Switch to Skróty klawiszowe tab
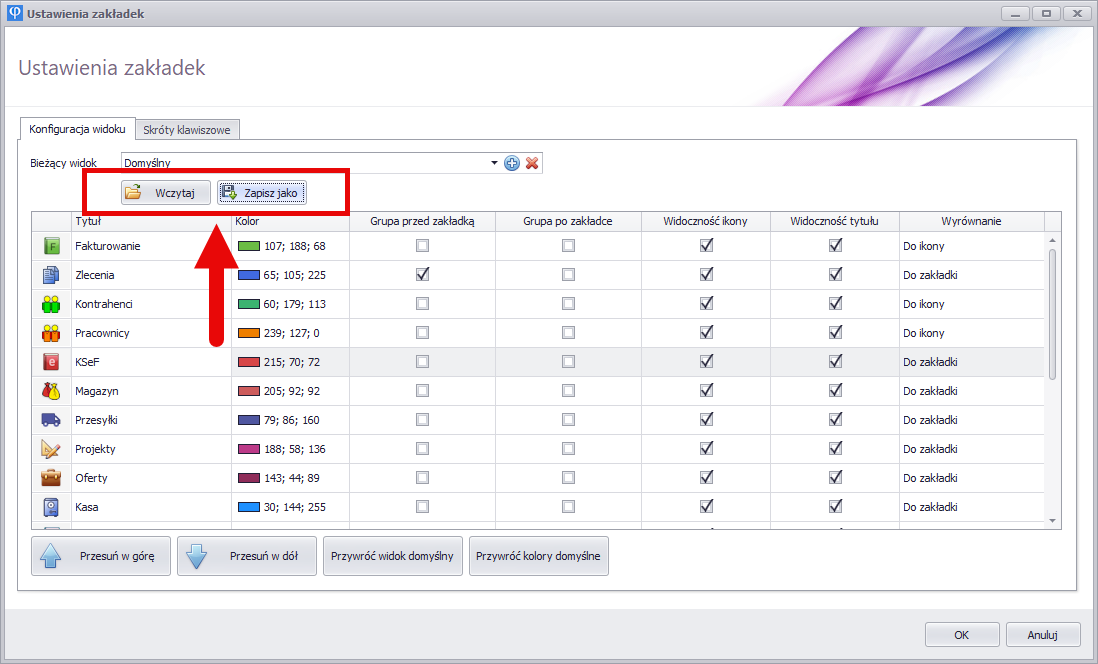 coord(187,130)
